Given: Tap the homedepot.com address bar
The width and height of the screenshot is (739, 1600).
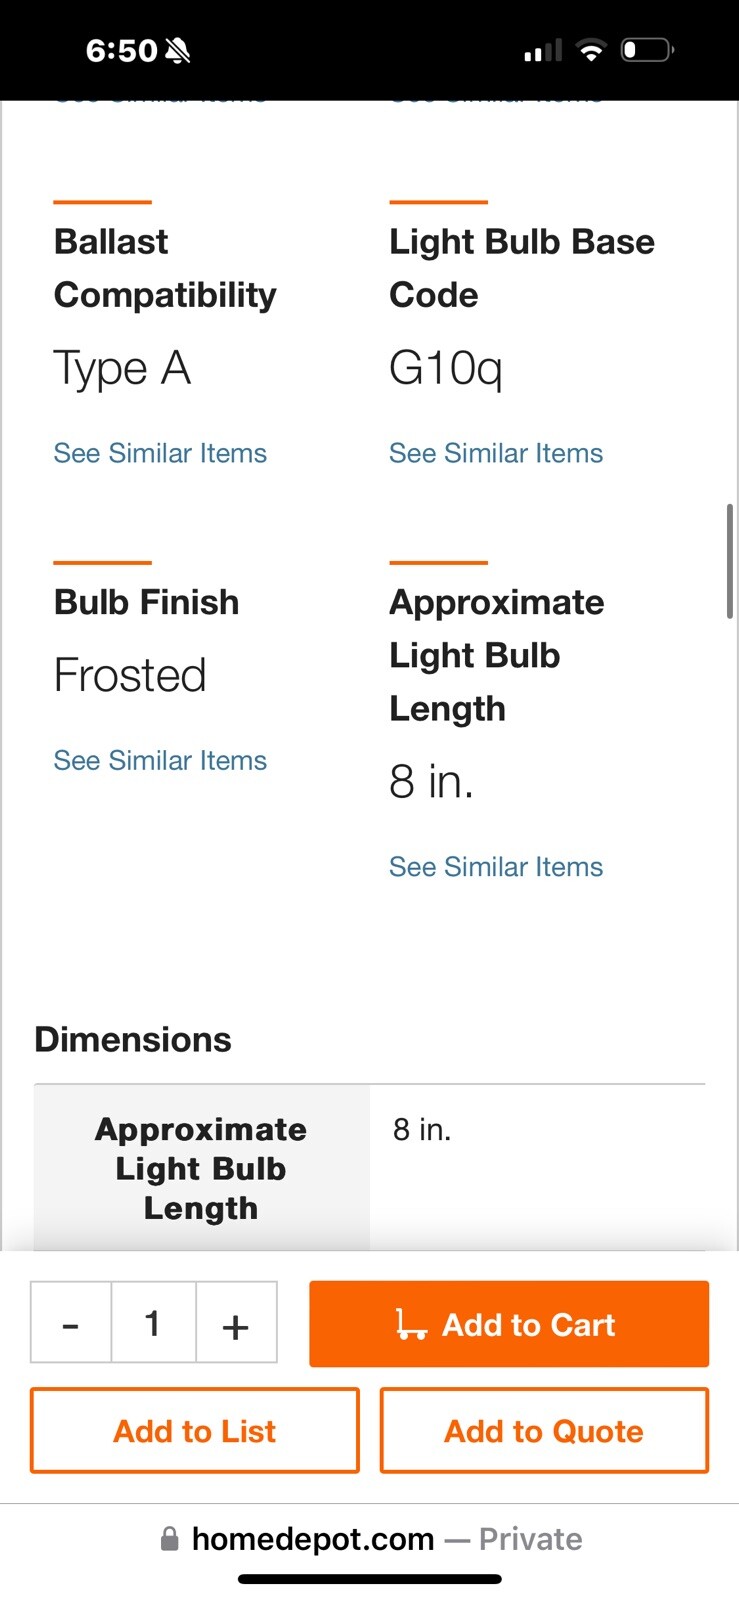Looking at the screenshot, I should click(370, 1539).
